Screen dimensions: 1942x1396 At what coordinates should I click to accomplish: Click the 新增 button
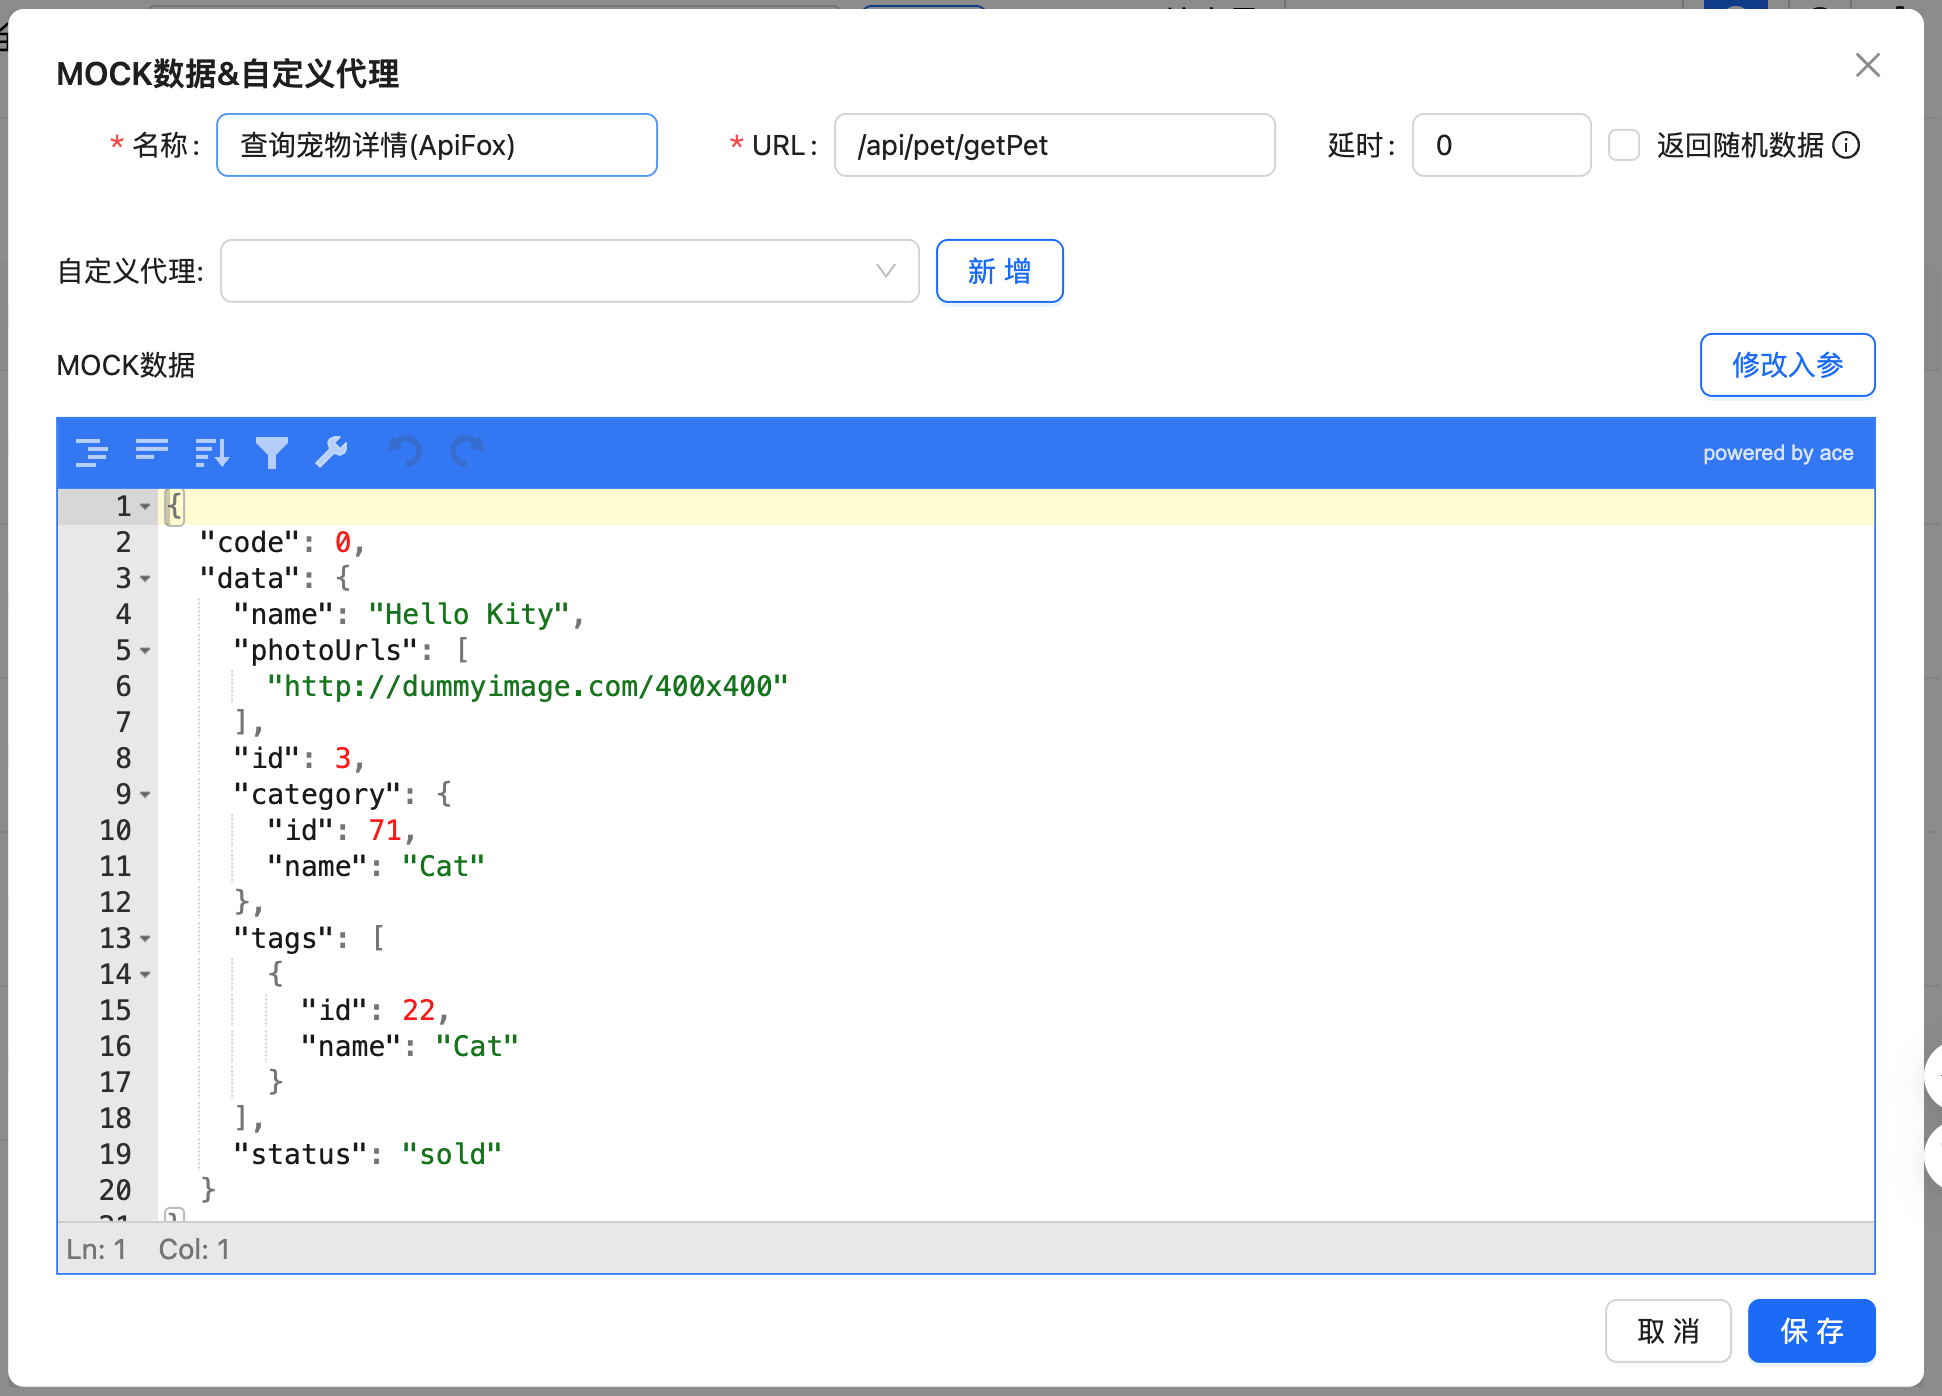999,271
